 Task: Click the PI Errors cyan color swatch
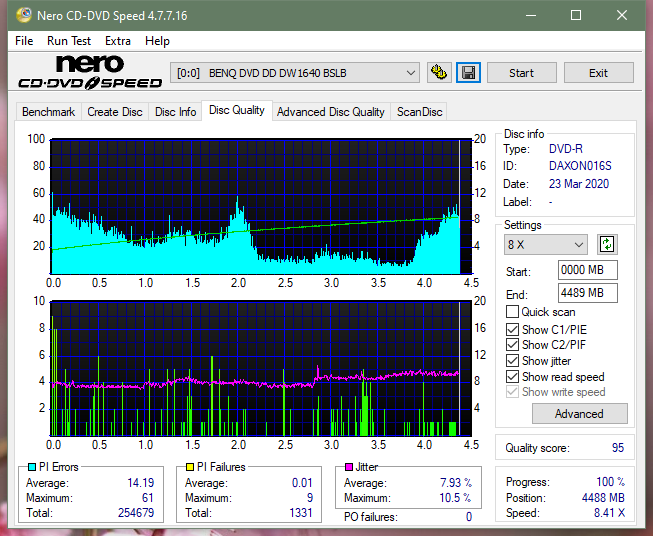[x=32, y=467]
